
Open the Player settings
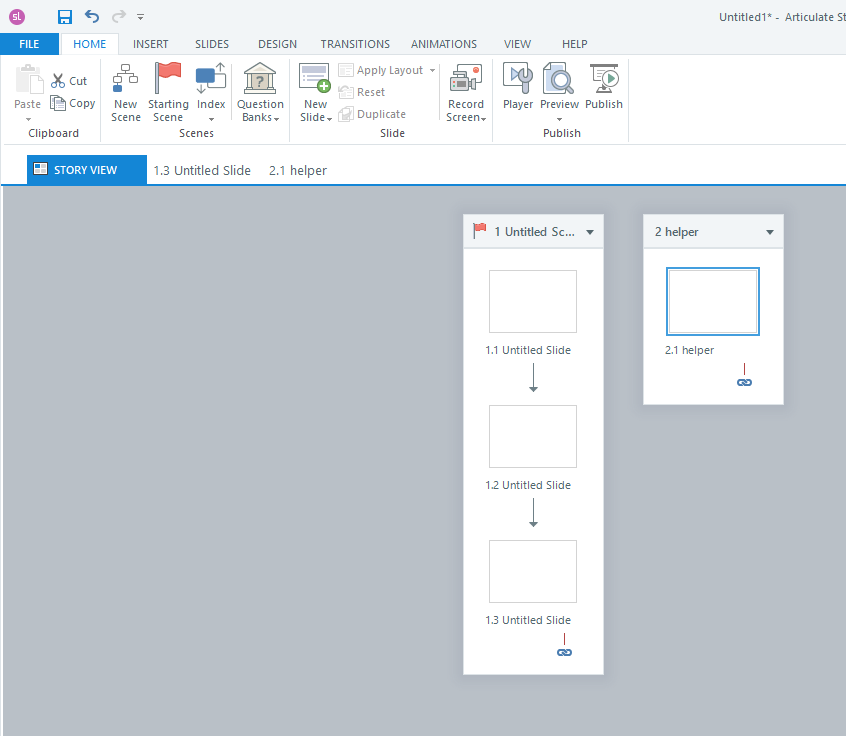518,87
